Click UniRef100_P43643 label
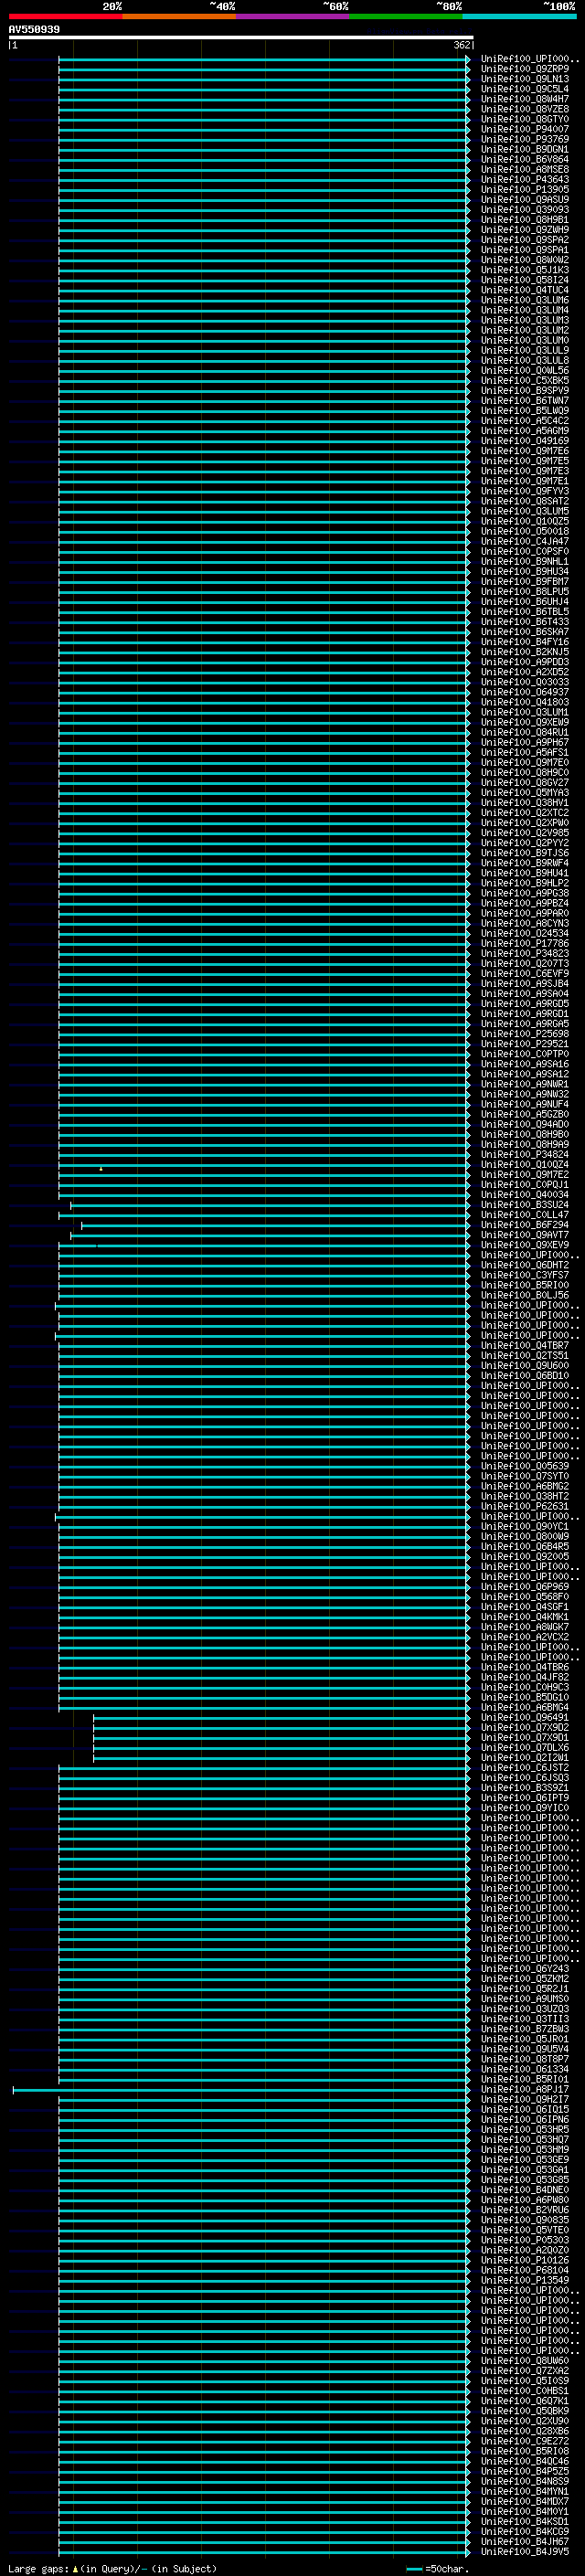 (524, 180)
